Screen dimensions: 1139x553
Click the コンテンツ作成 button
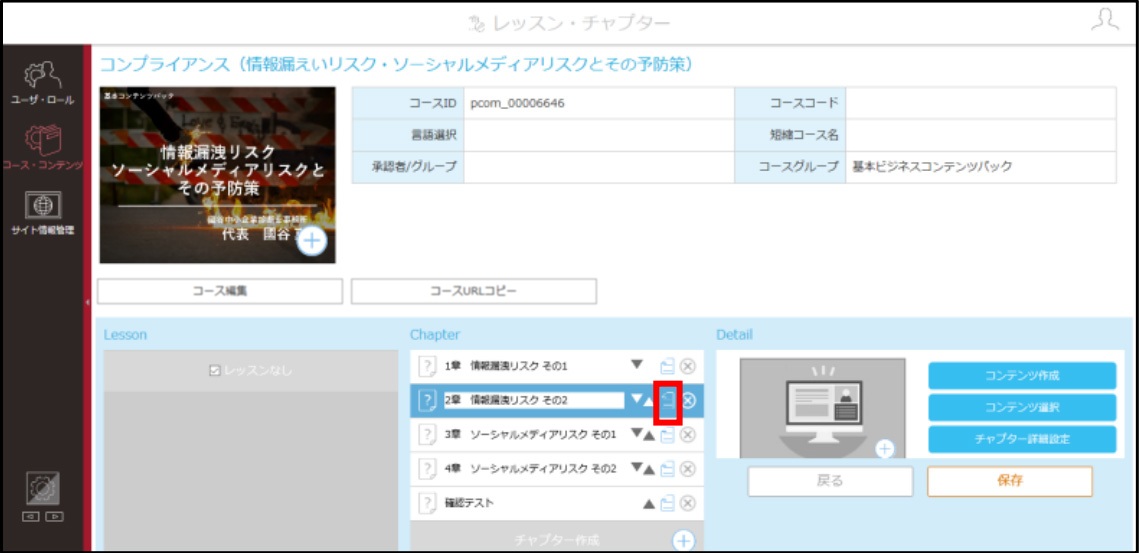1022,376
